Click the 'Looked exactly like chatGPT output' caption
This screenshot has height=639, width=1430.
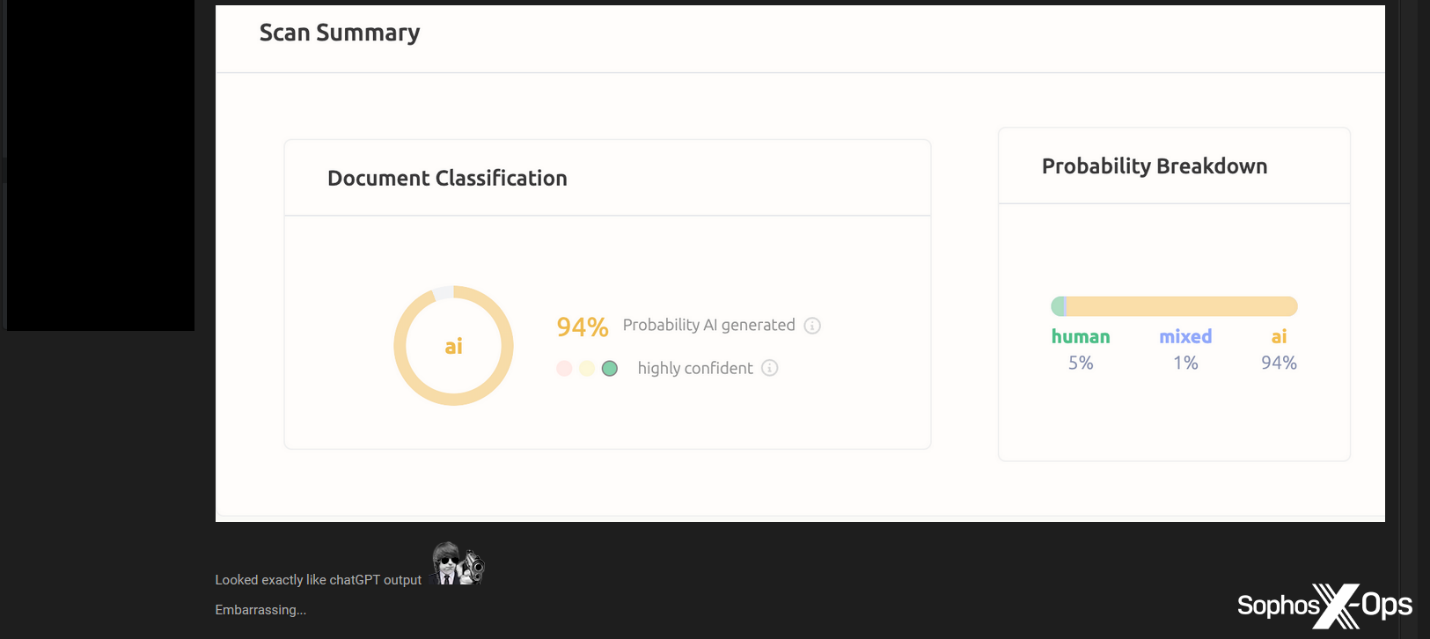click(317, 579)
